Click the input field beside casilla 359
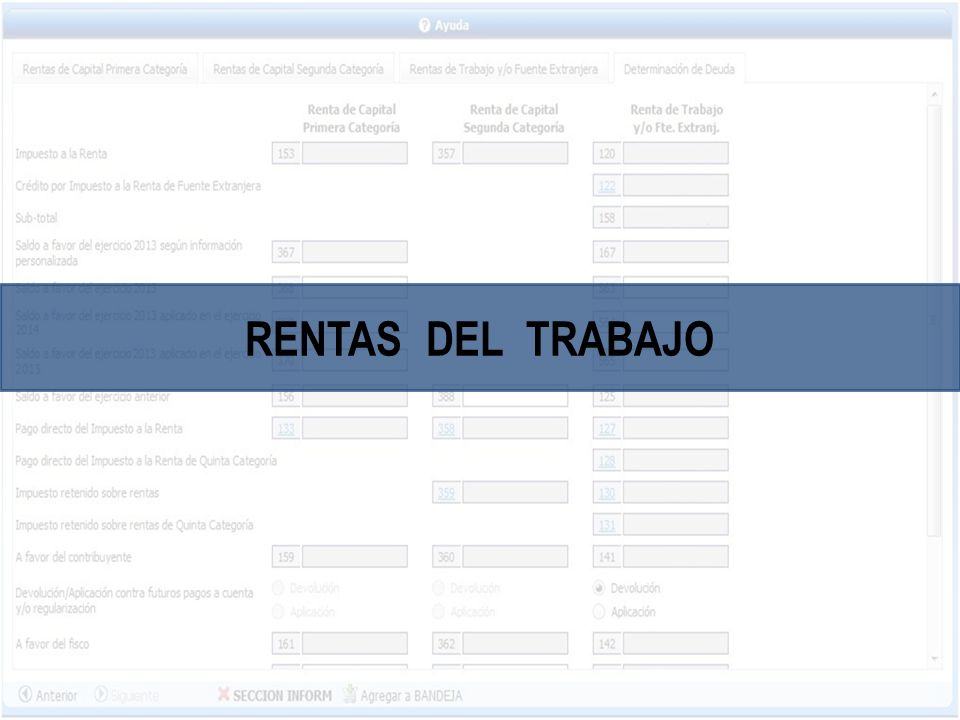Screen dimensions: 960x720 click(x=516, y=492)
